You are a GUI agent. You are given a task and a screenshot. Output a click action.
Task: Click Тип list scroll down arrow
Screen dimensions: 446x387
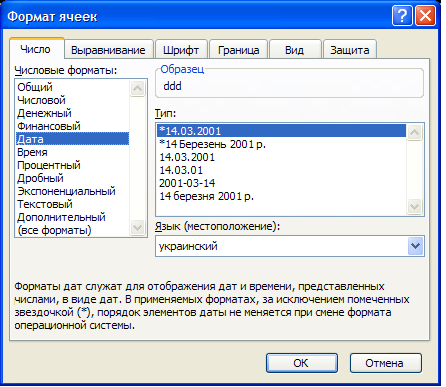click(415, 207)
